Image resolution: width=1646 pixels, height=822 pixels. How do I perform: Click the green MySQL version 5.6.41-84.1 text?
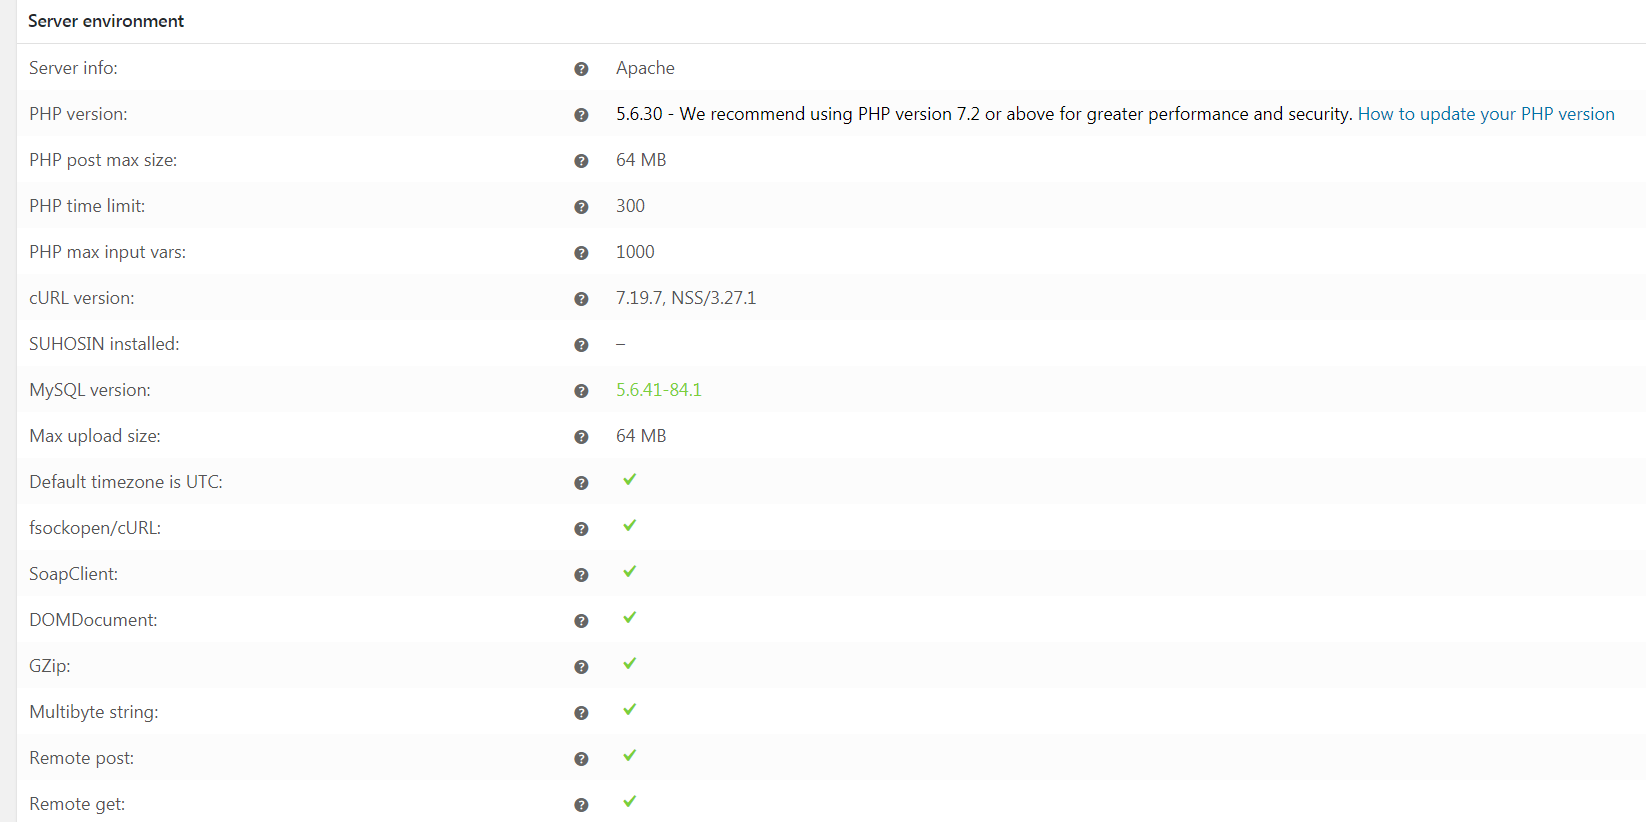(x=659, y=390)
